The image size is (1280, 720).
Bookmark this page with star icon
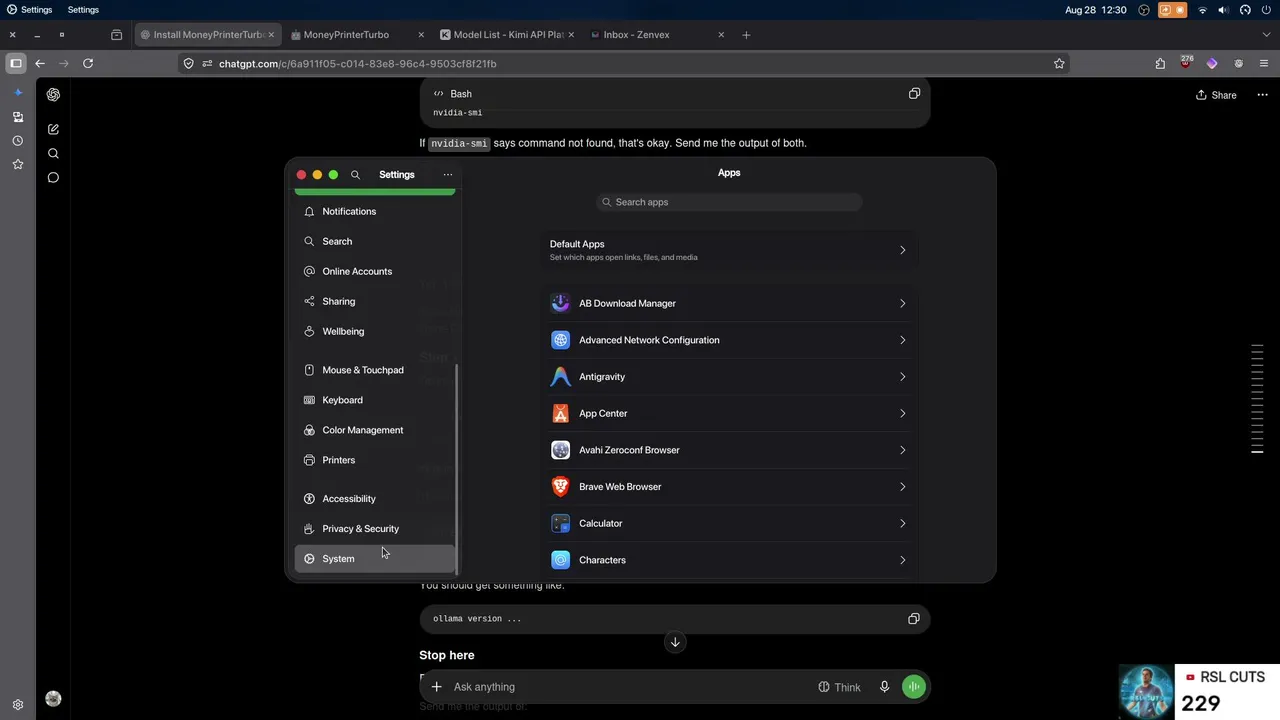pyautogui.click(x=1059, y=63)
